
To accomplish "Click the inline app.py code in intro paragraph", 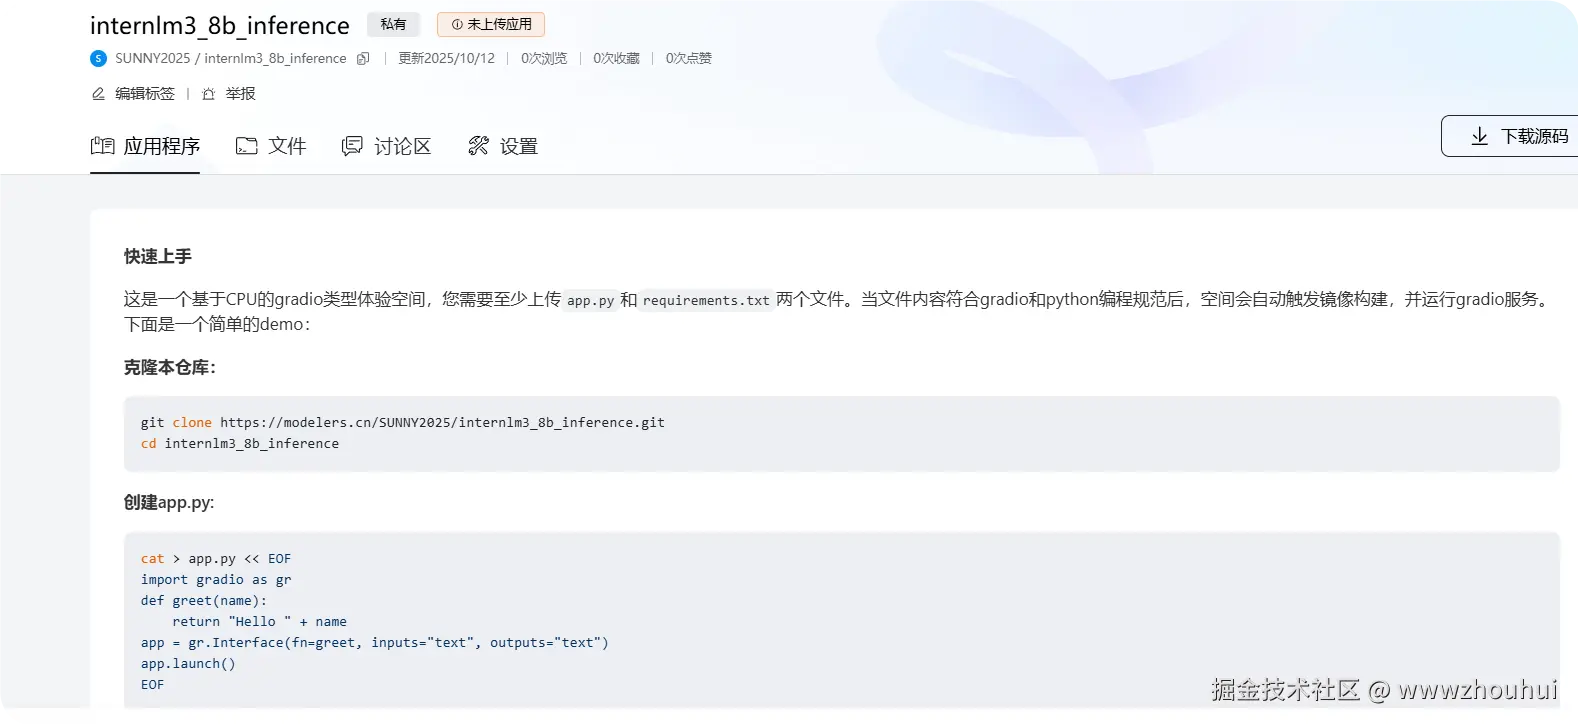I will click(591, 300).
